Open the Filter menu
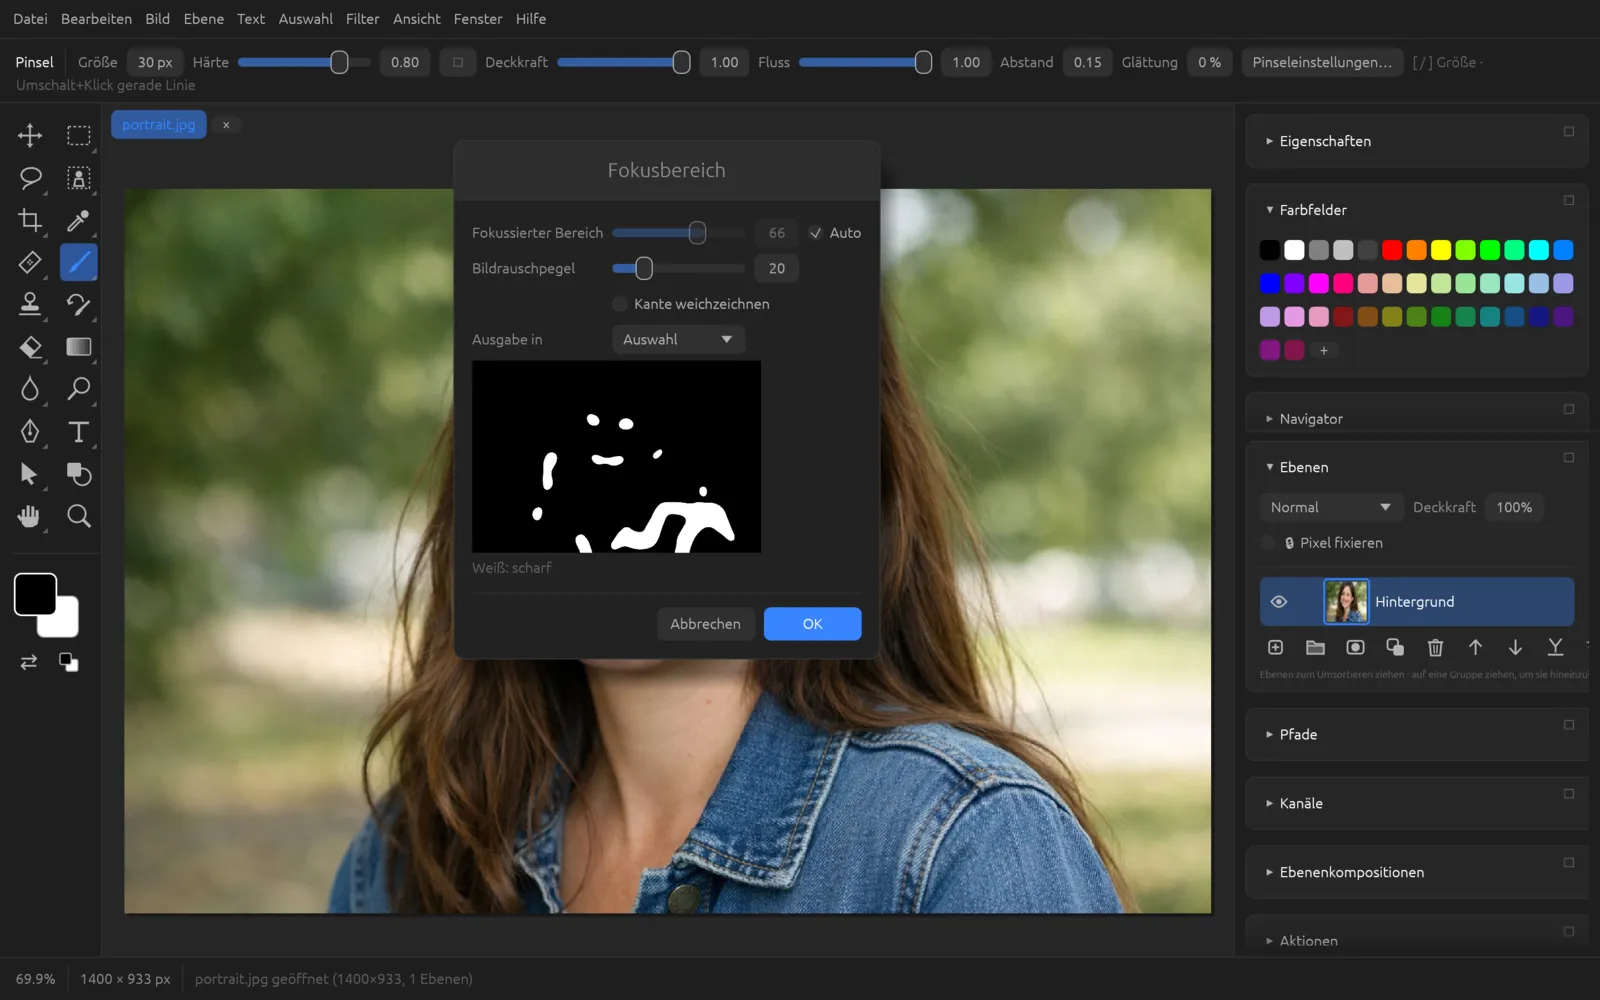The image size is (1600, 1000). pyautogui.click(x=362, y=19)
